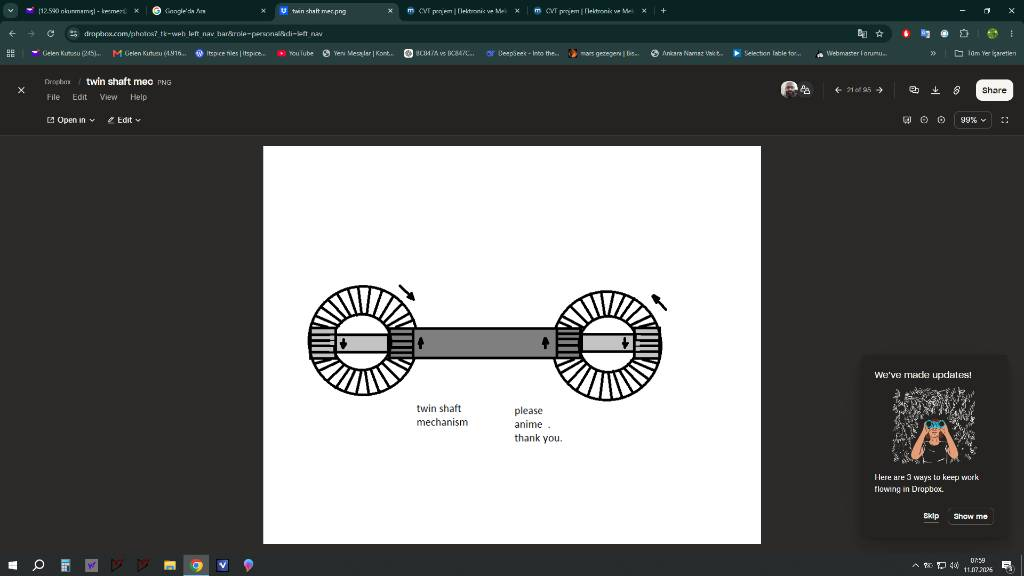Open Tüm Yer İşaretleri folder
This screenshot has height=576, width=1024.
point(985,54)
